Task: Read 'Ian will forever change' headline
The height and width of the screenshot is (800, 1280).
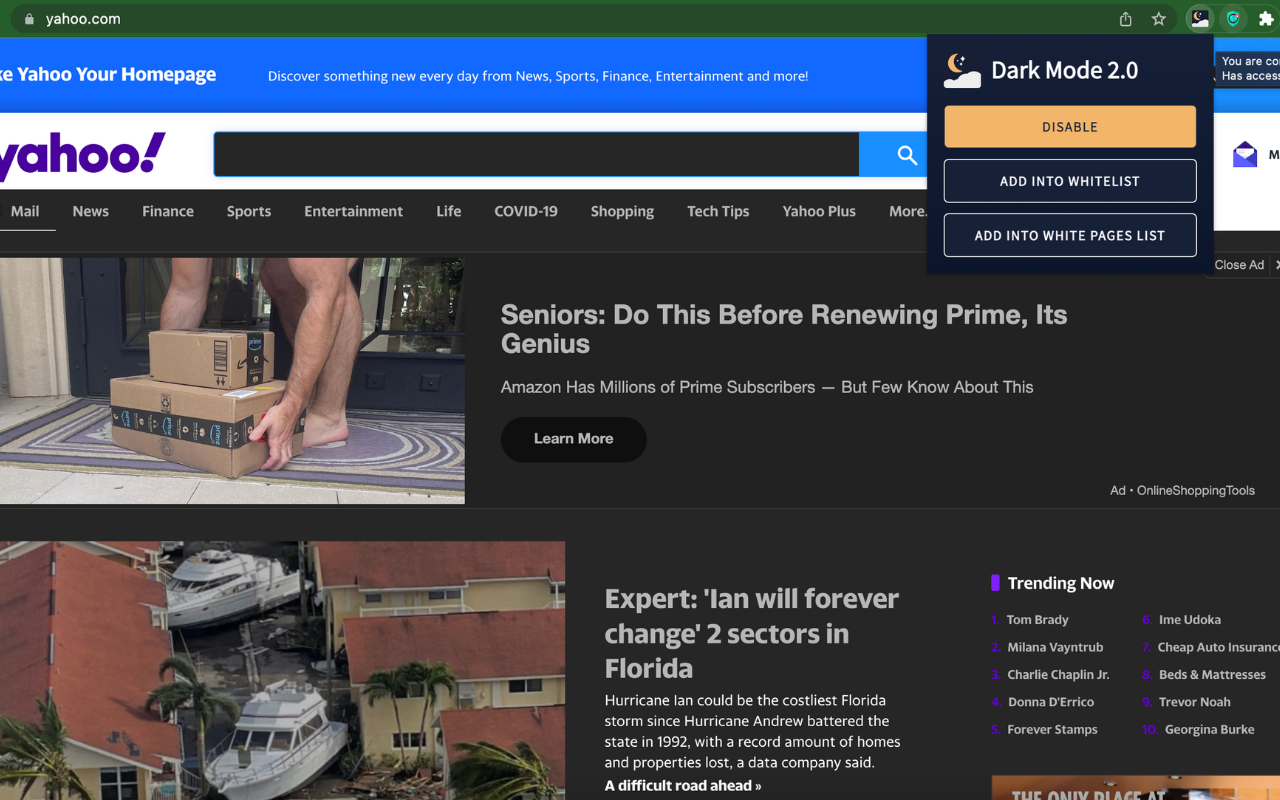Action: 752,633
